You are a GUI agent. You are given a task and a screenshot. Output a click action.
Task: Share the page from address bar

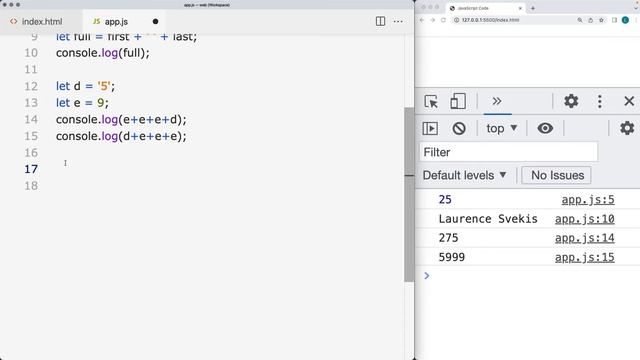click(590, 20)
